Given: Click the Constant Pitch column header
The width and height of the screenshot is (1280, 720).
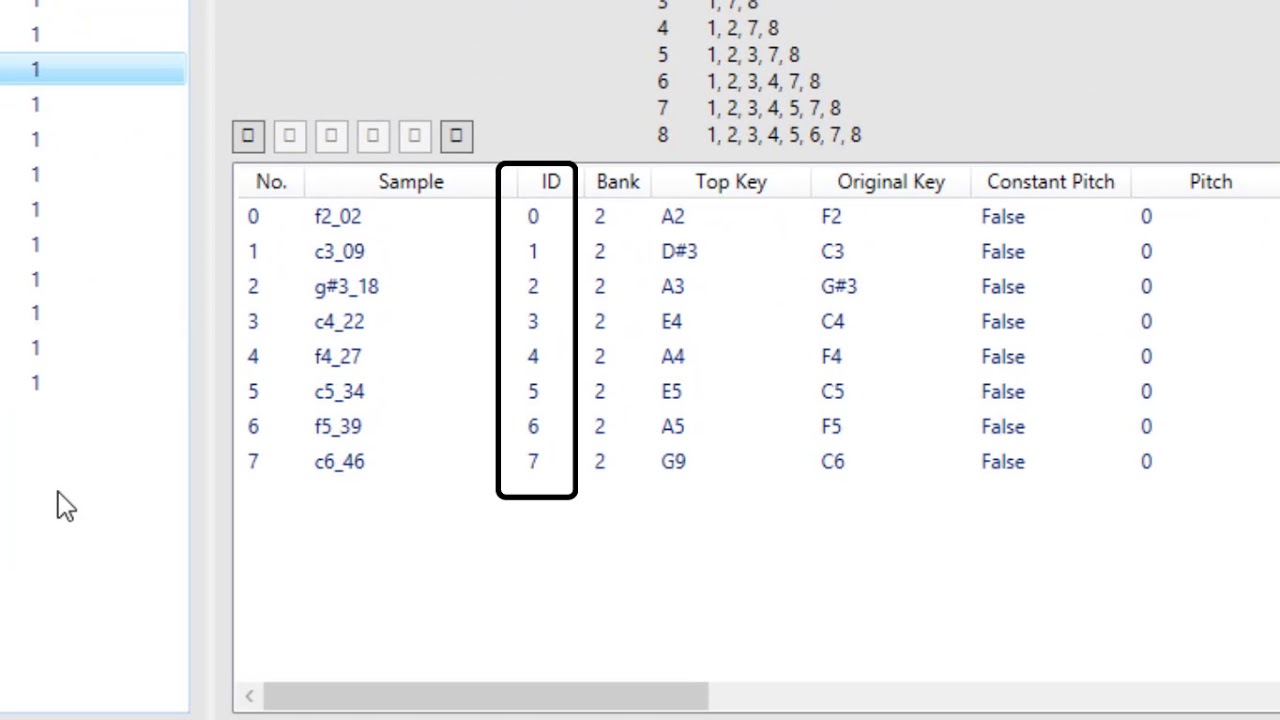Looking at the screenshot, I should coord(1050,182).
